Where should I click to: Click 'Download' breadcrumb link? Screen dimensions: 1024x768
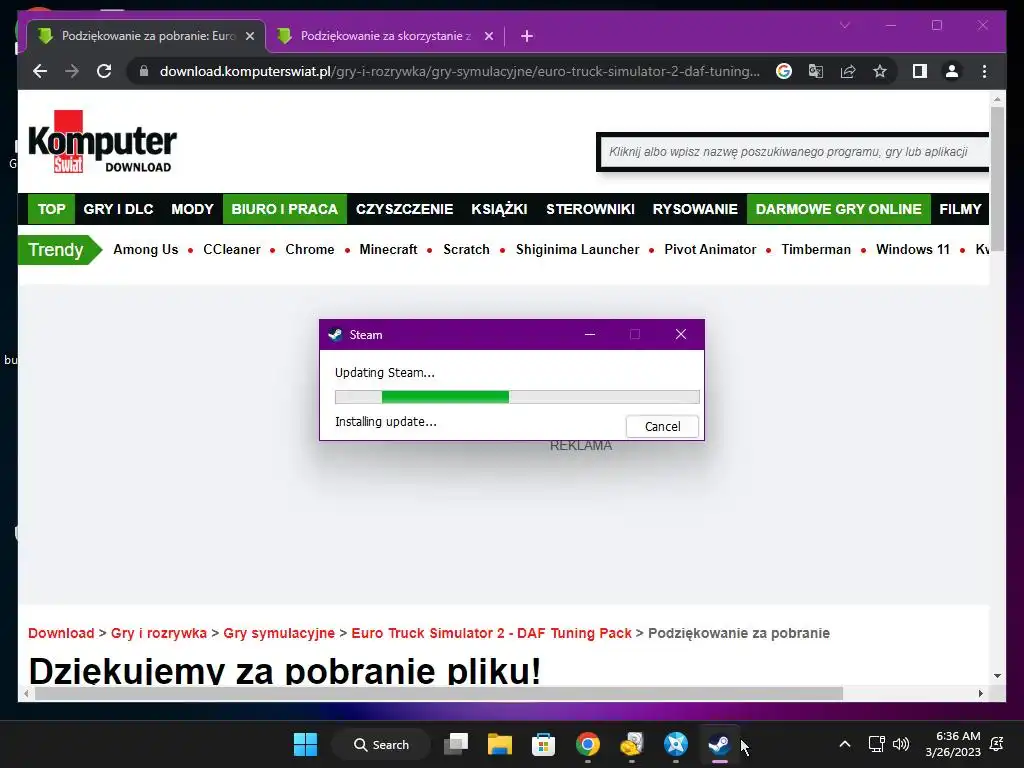pyautogui.click(x=61, y=633)
